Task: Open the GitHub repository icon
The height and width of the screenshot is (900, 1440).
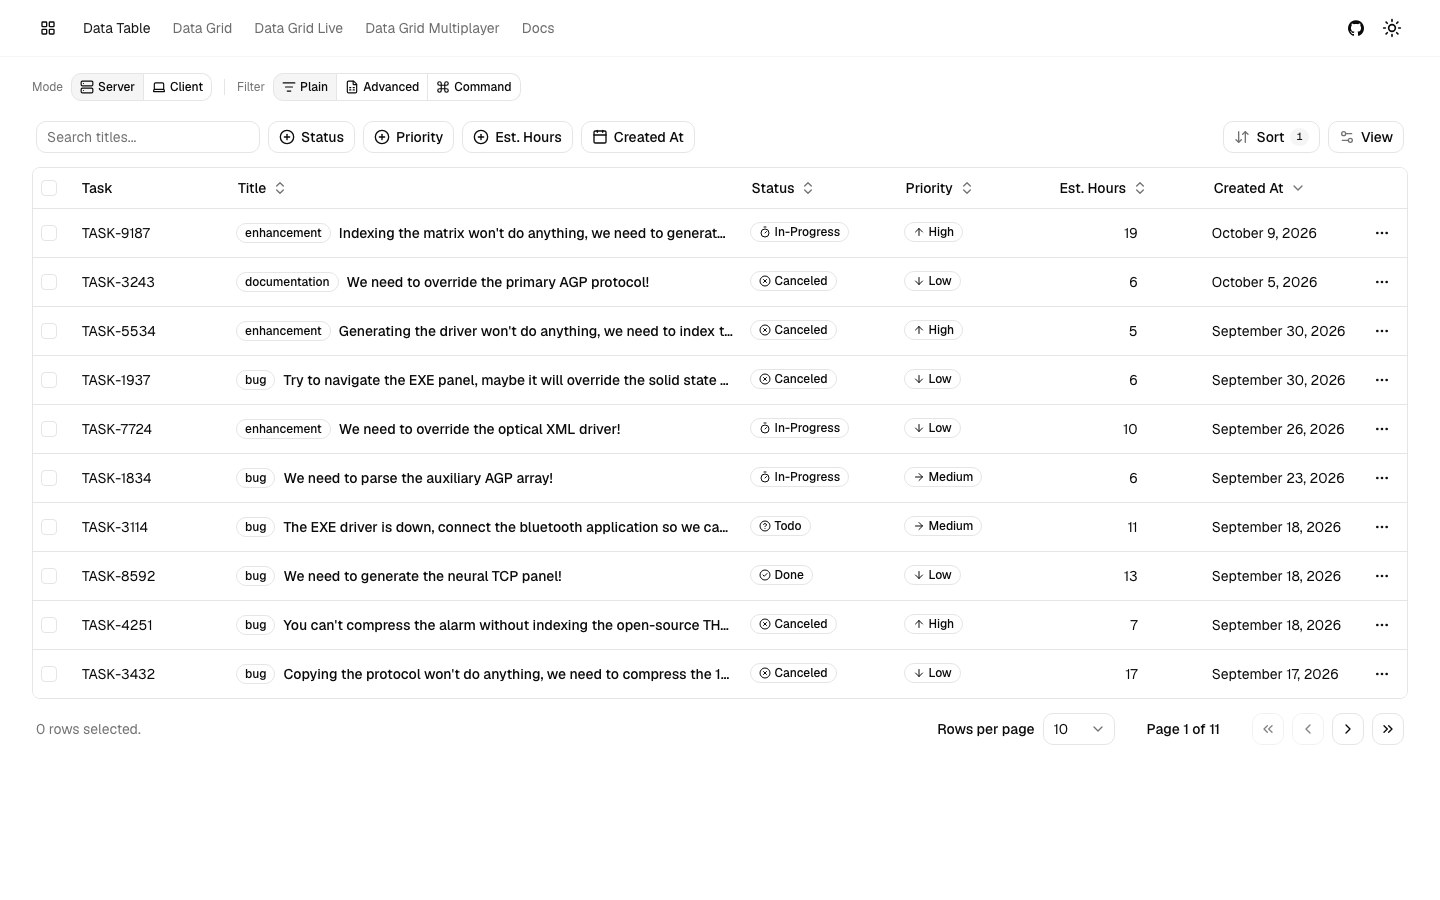Action: [1356, 28]
